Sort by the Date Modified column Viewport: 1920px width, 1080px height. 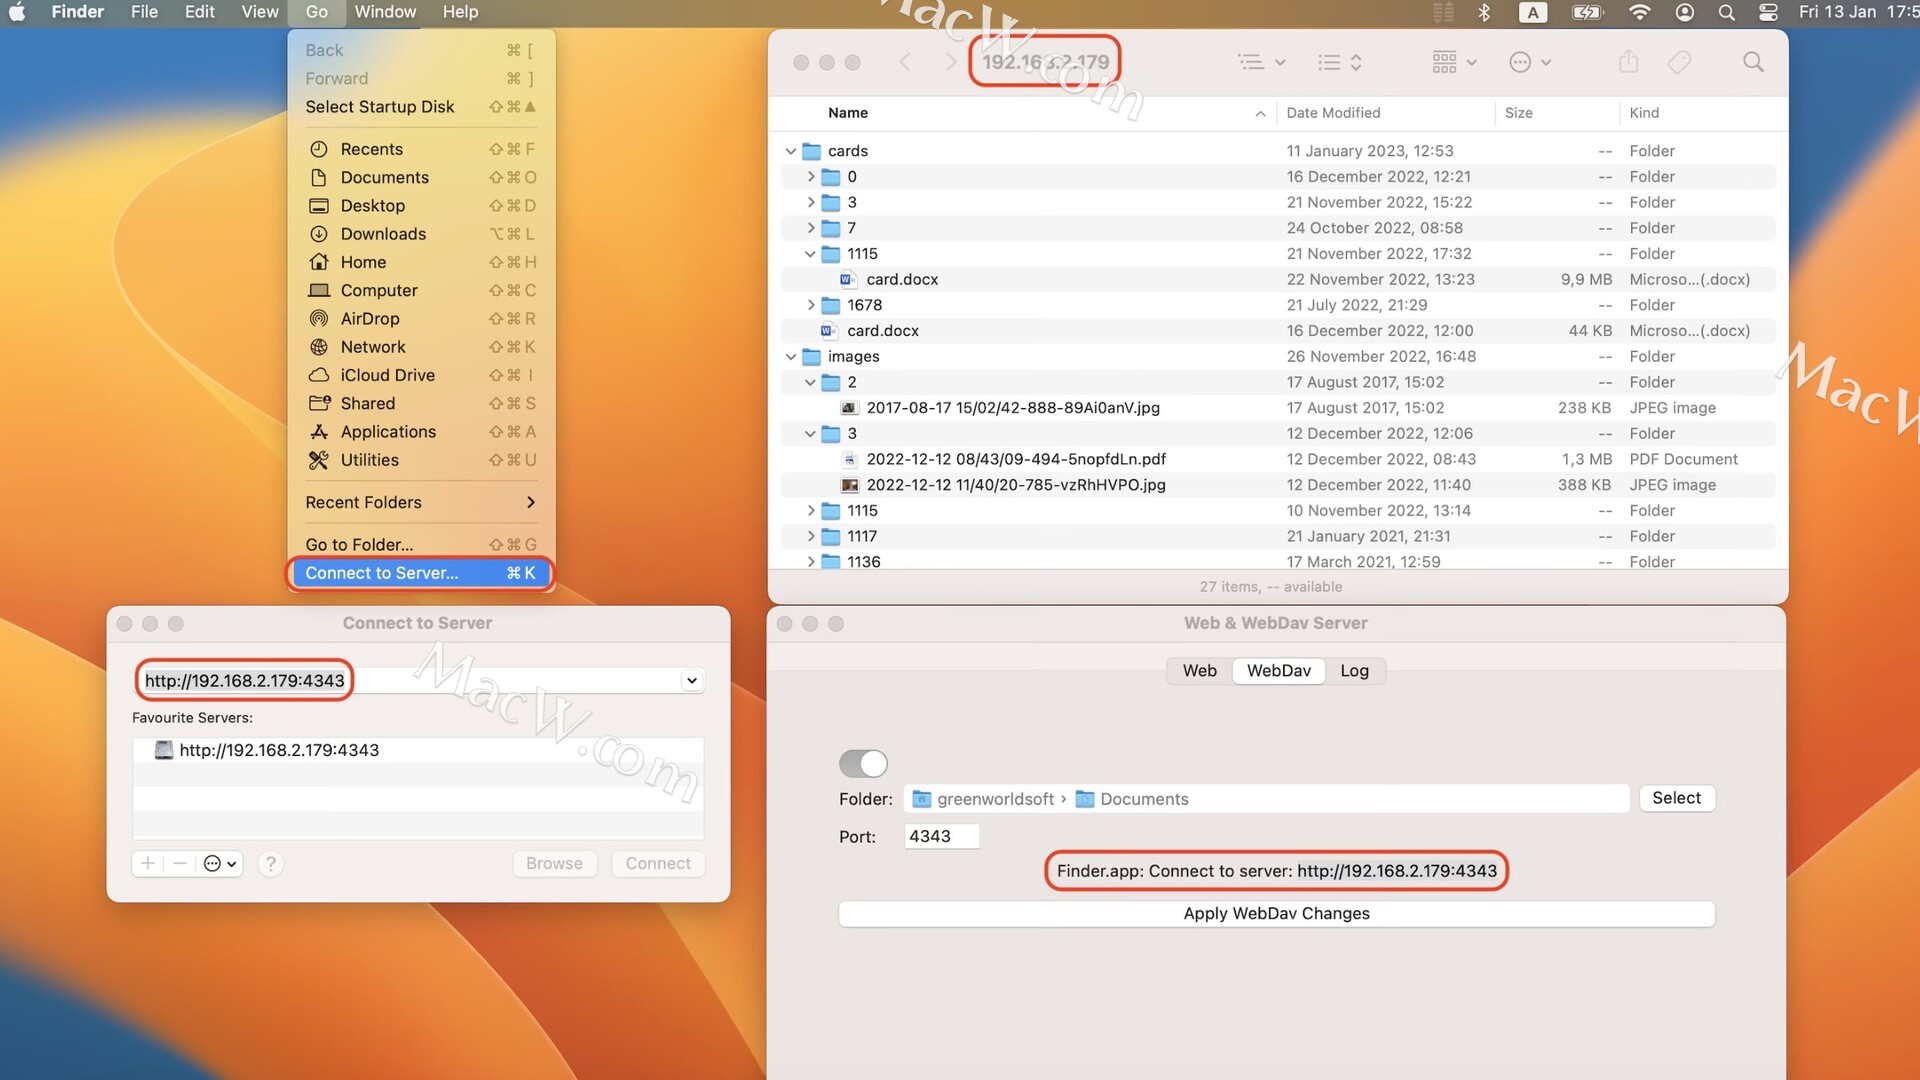click(x=1385, y=113)
